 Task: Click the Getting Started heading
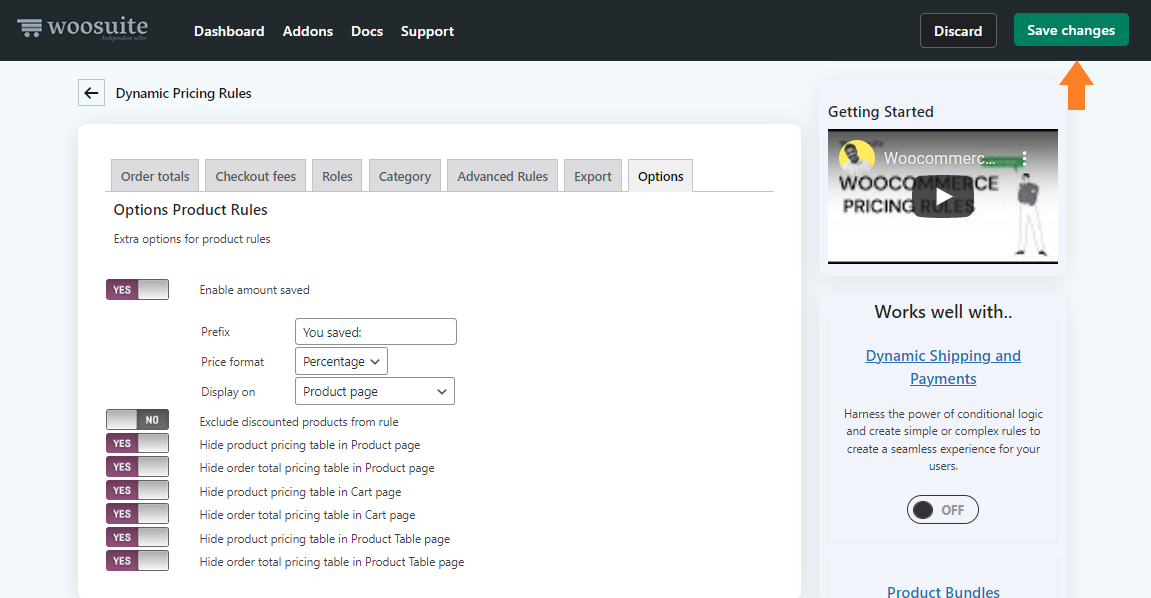[x=881, y=112]
